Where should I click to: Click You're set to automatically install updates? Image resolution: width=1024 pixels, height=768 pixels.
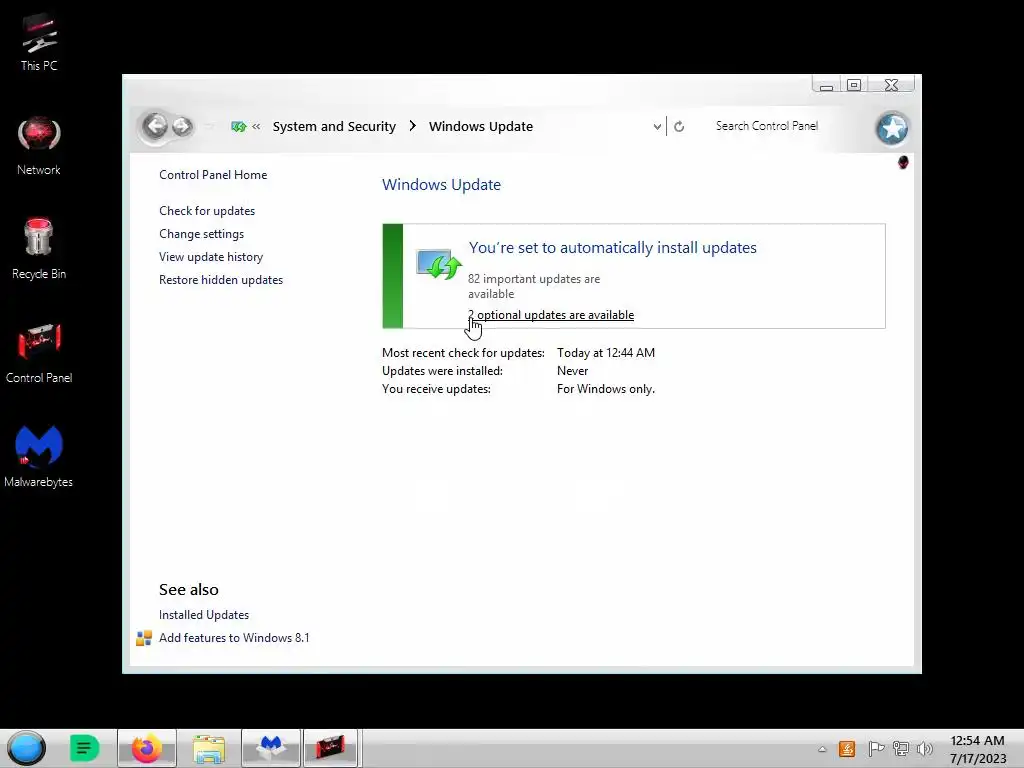pyautogui.click(x=613, y=248)
